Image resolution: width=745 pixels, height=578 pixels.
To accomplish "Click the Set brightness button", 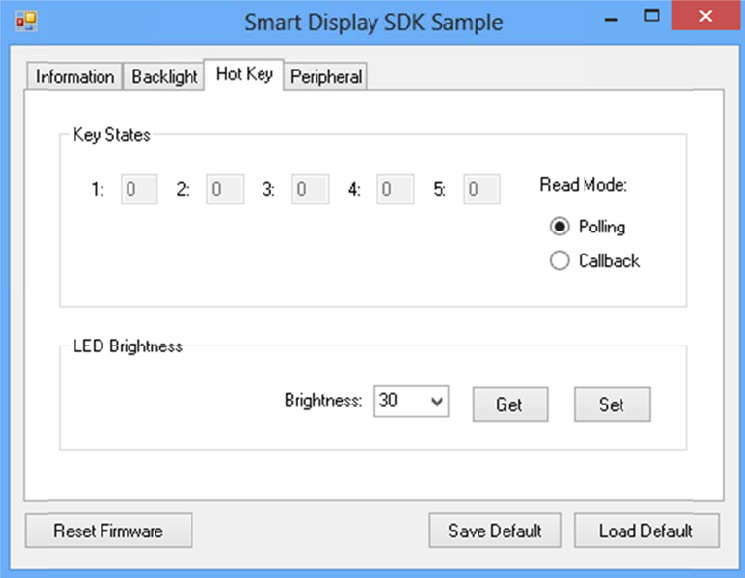I will pyautogui.click(x=612, y=404).
